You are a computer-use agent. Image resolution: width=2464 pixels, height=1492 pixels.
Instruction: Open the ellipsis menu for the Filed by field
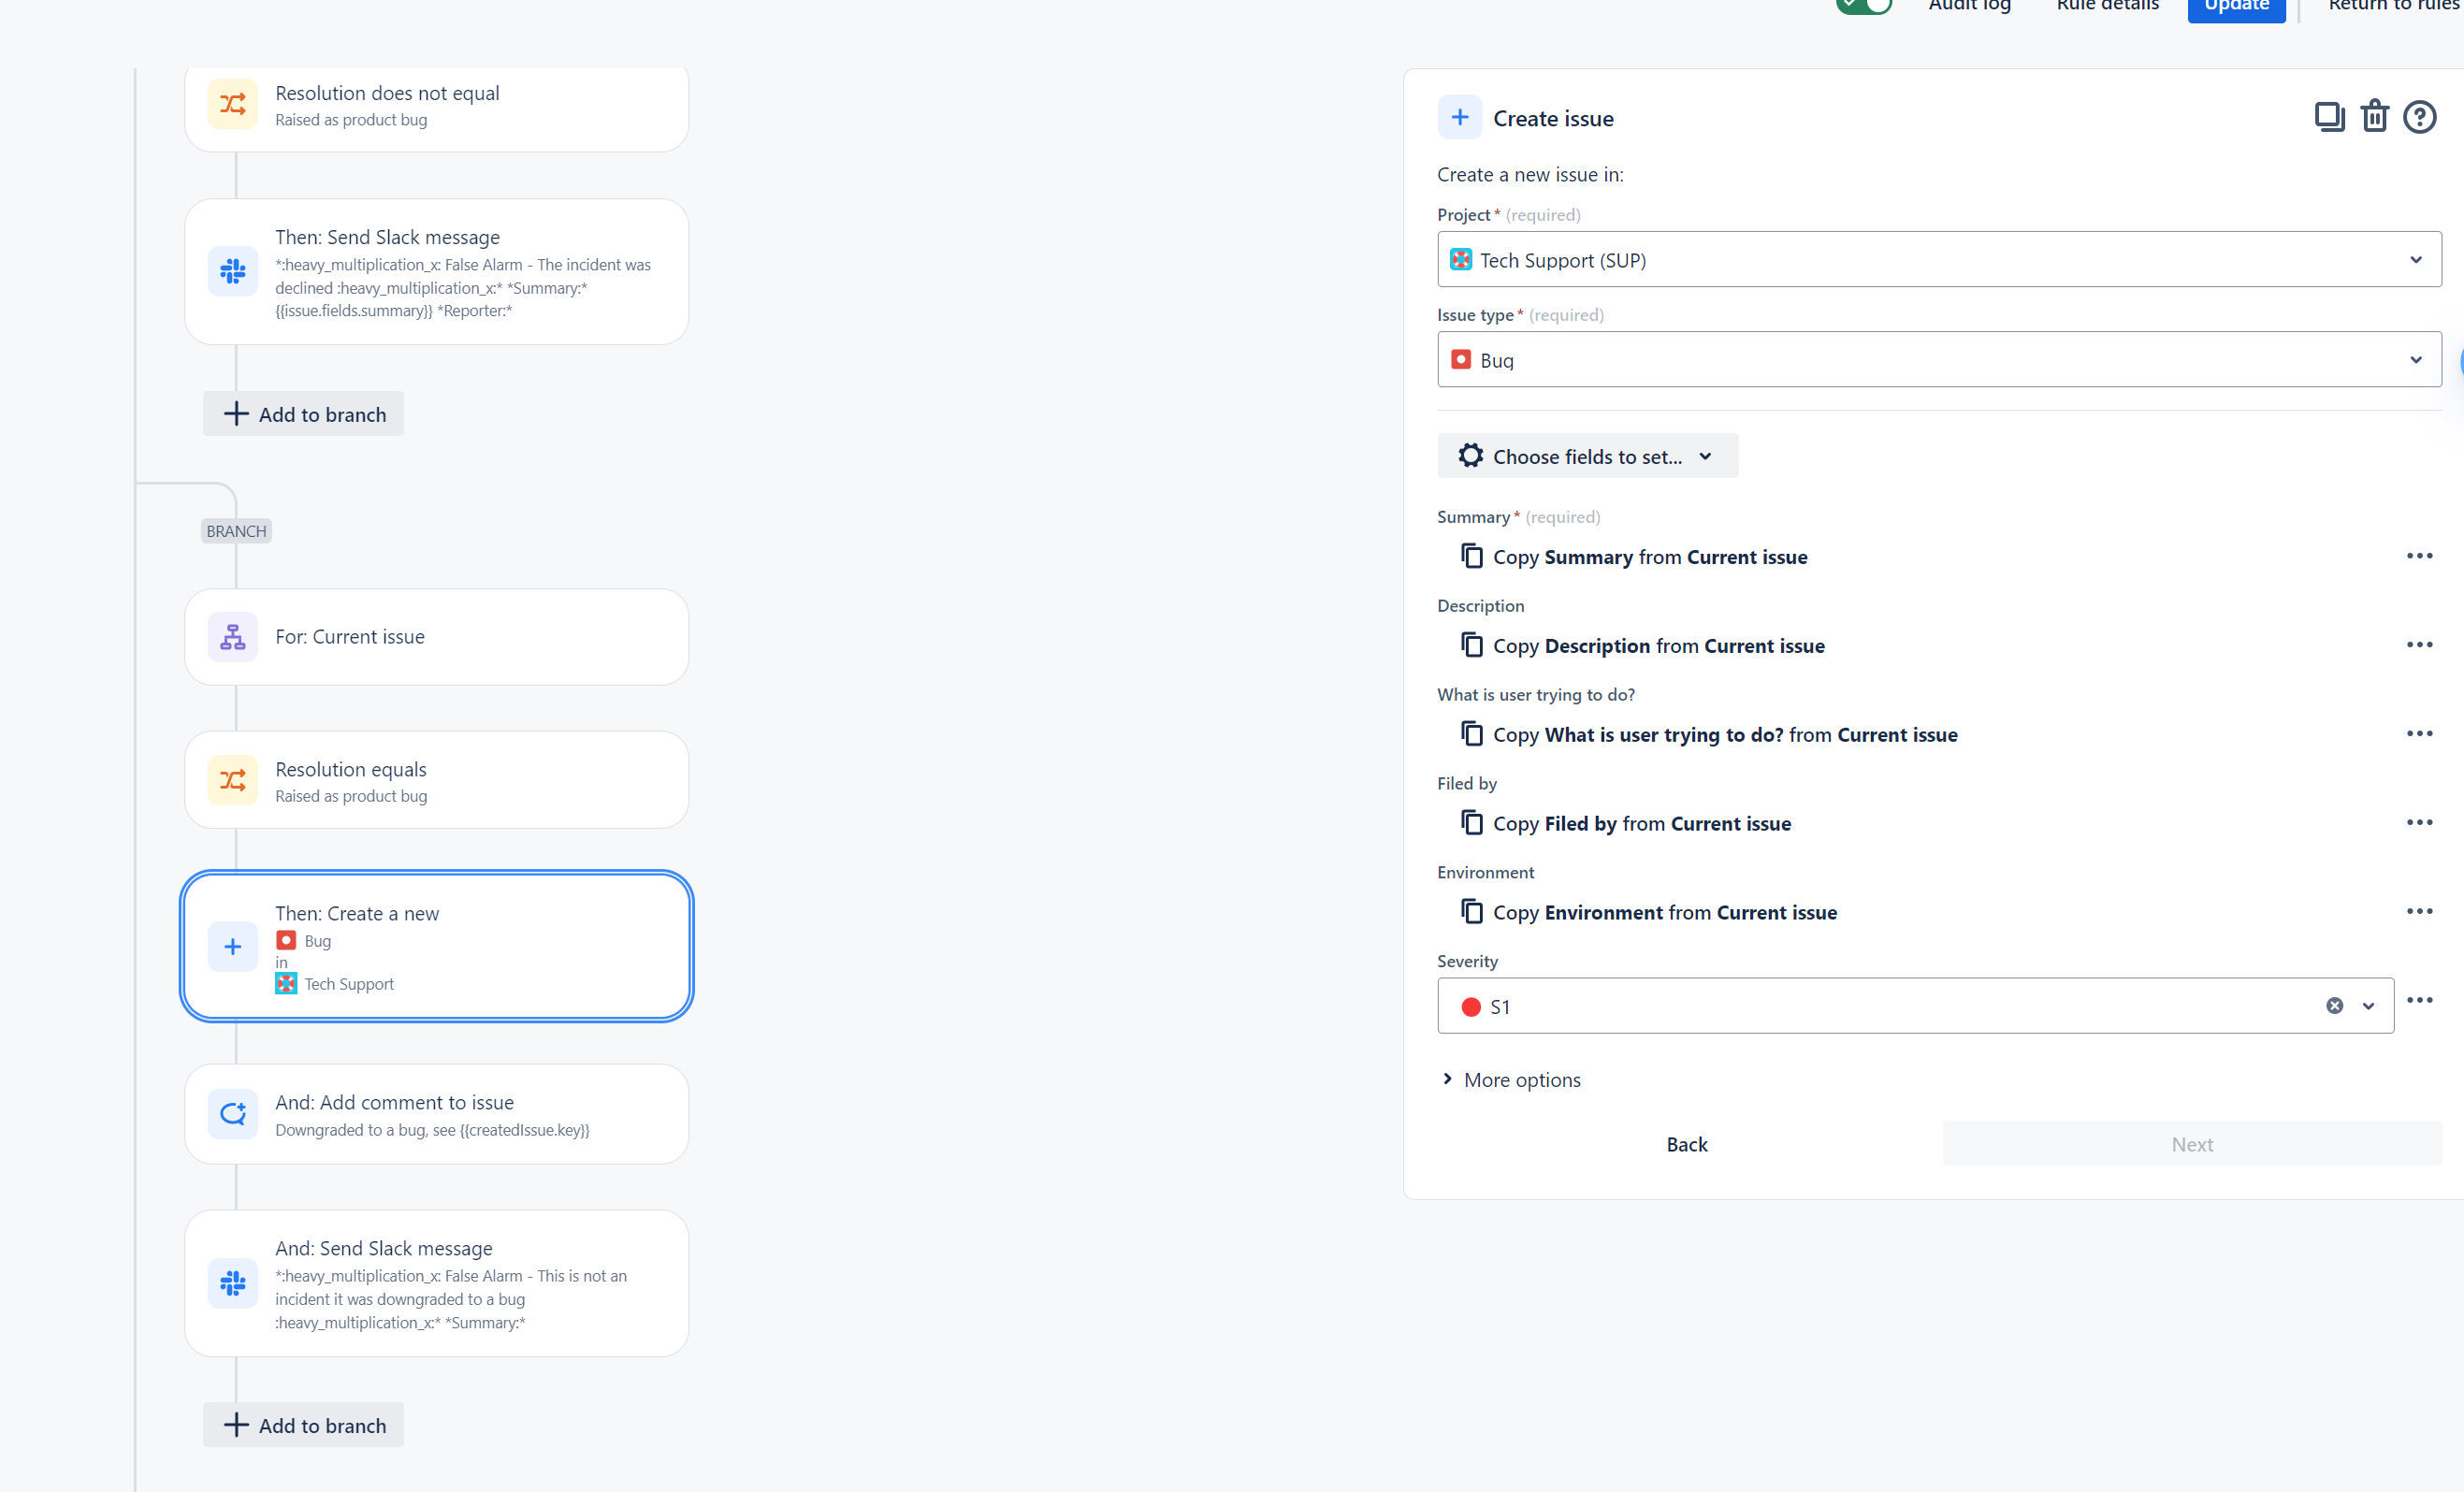tap(2419, 823)
